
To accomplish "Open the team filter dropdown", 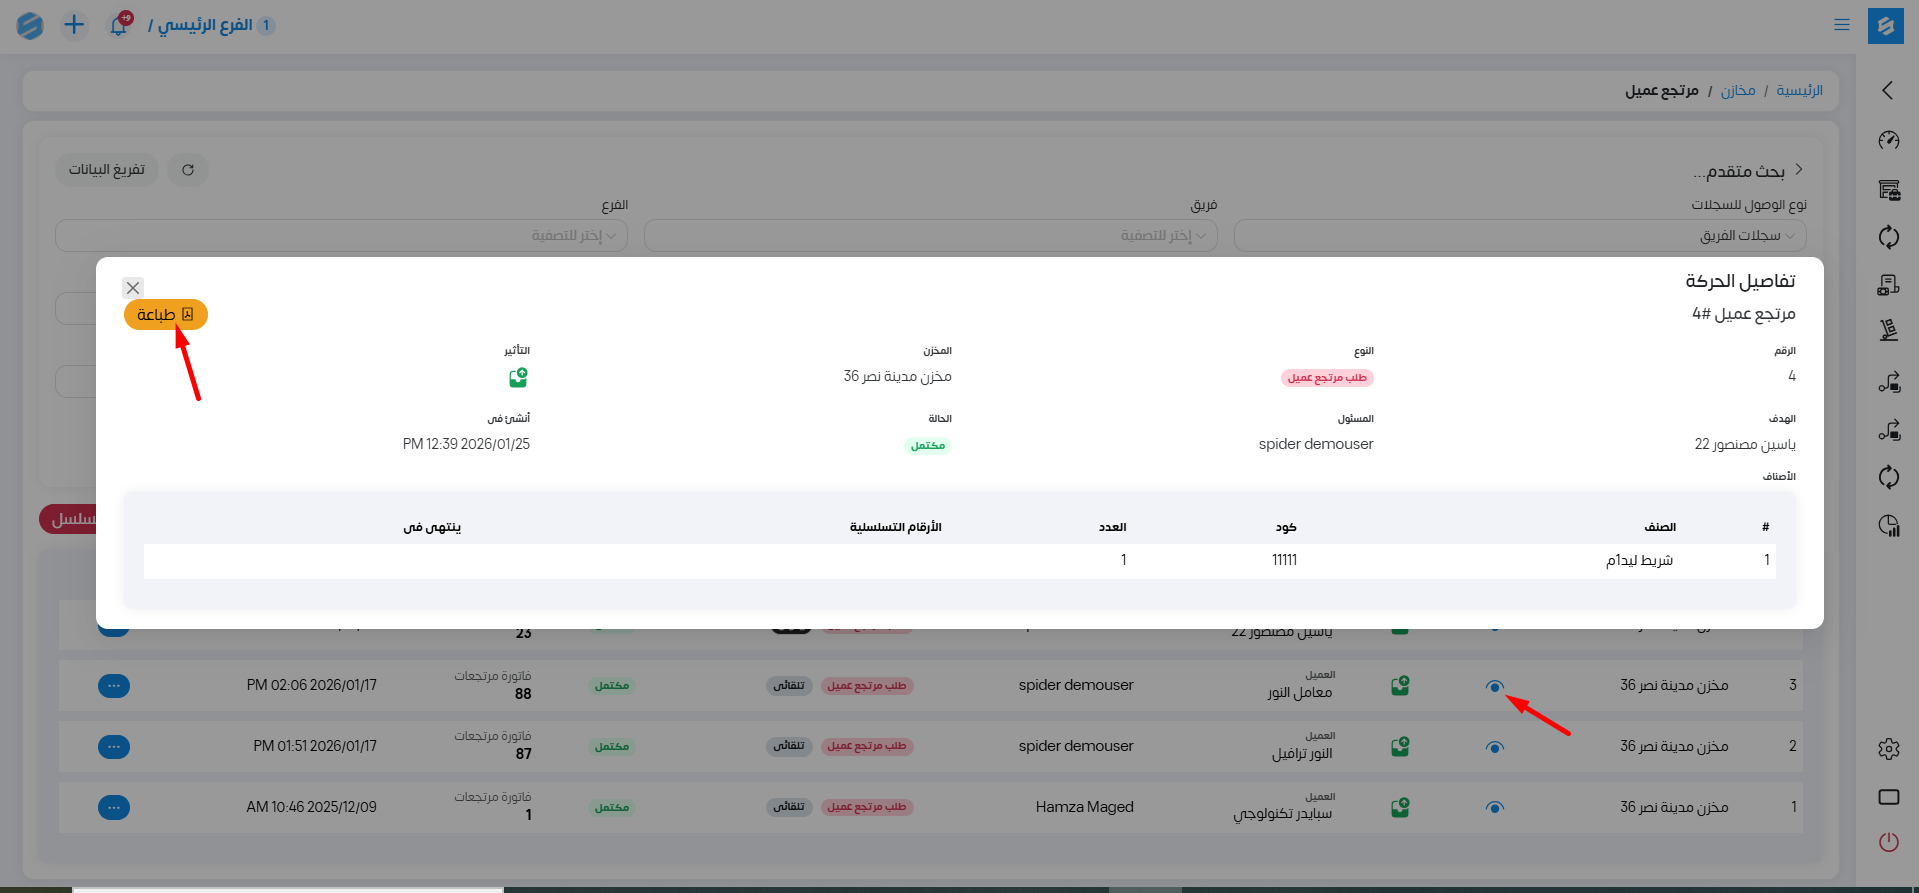I will point(930,236).
